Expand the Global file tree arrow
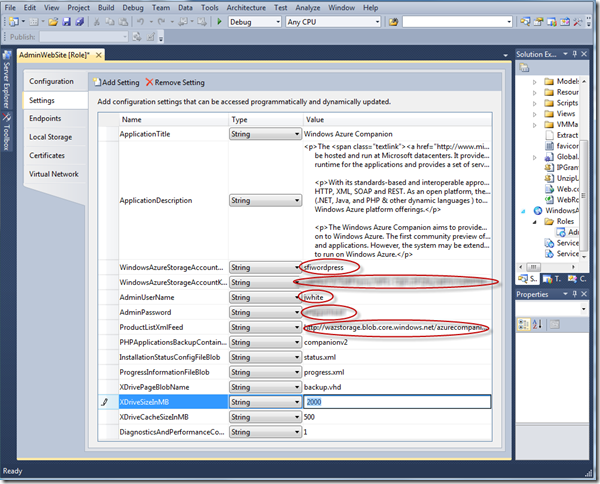The height and width of the screenshot is (484, 600). [x=535, y=157]
